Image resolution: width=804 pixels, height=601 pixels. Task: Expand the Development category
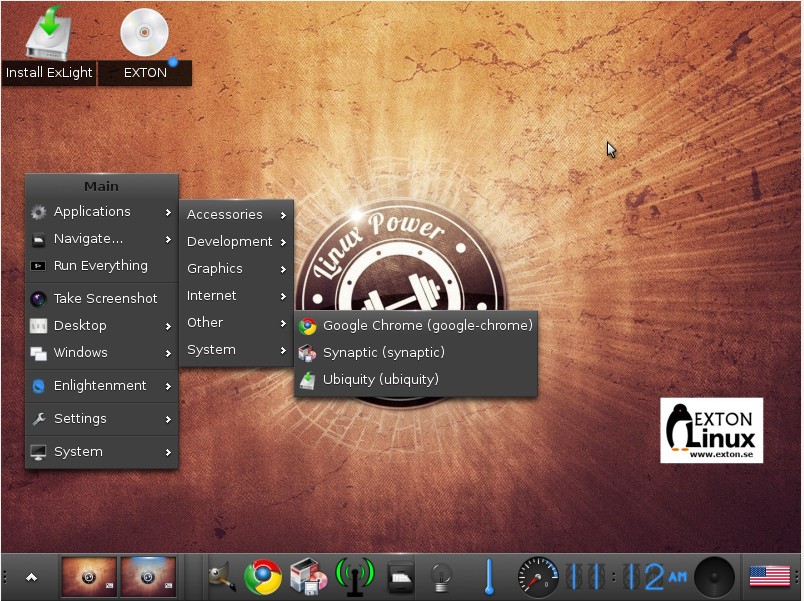click(x=236, y=242)
